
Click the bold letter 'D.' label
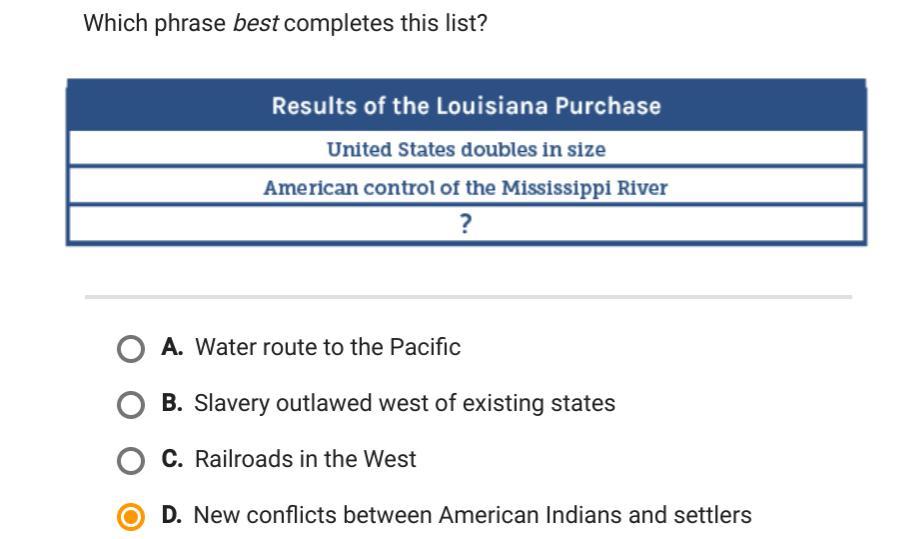coord(172,515)
